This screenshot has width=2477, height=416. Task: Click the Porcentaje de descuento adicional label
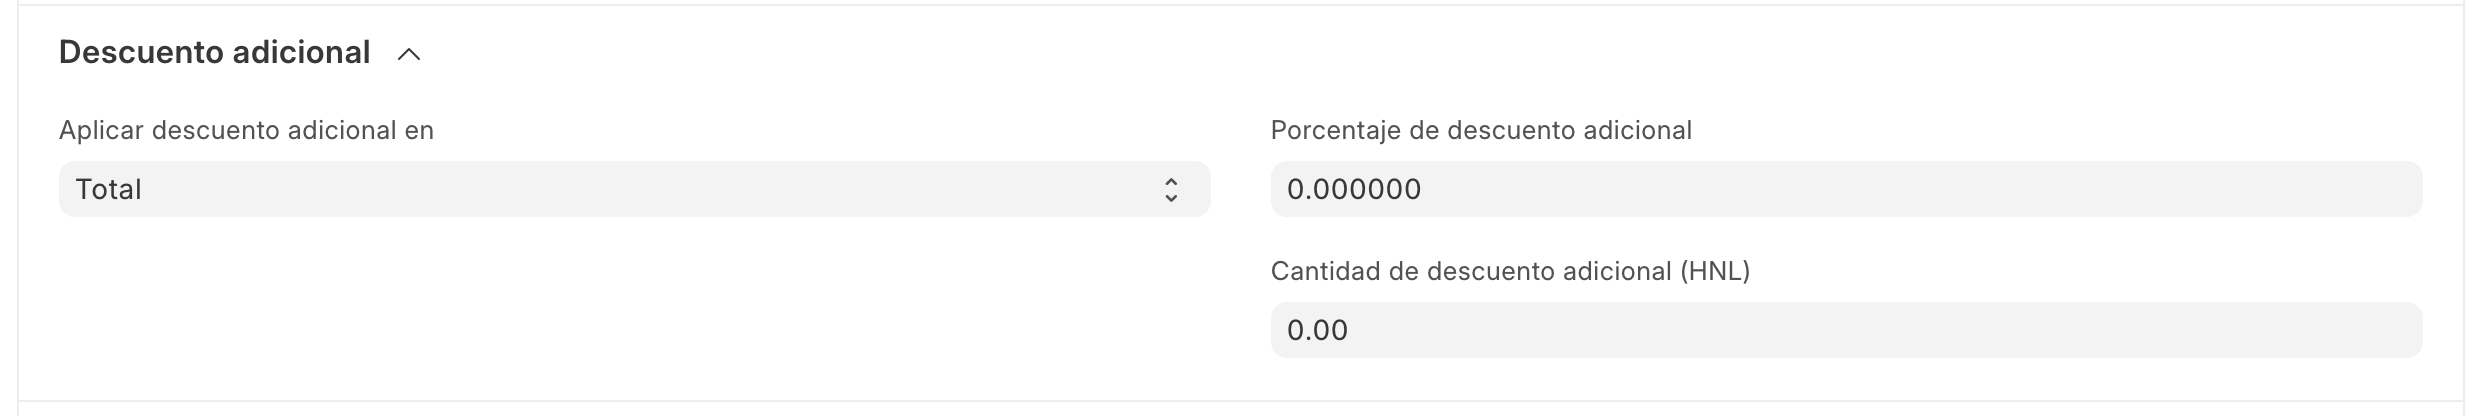pyautogui.click(x=1480, y=130)
